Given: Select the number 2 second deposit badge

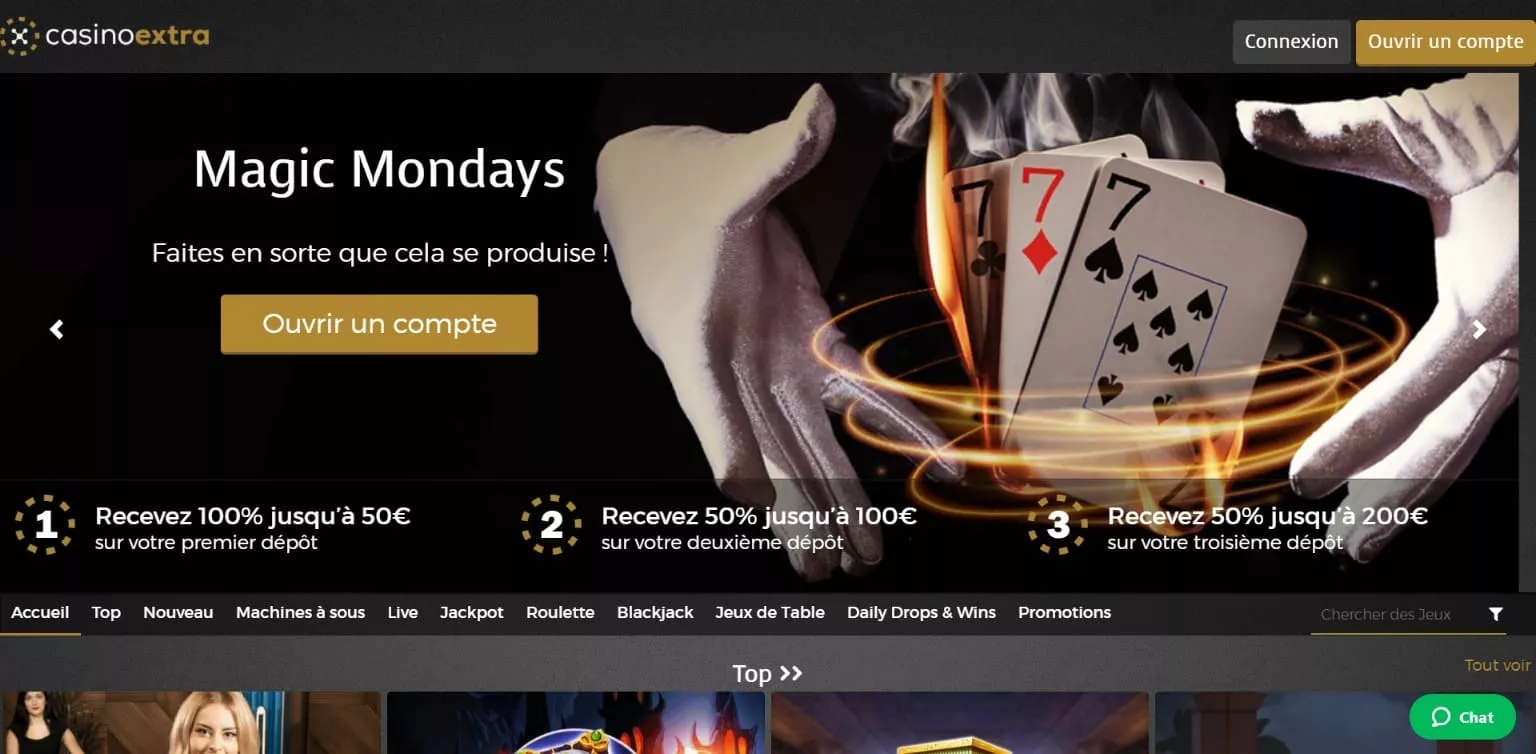Looking at the screenshot, I should click(x=551, y=525).
